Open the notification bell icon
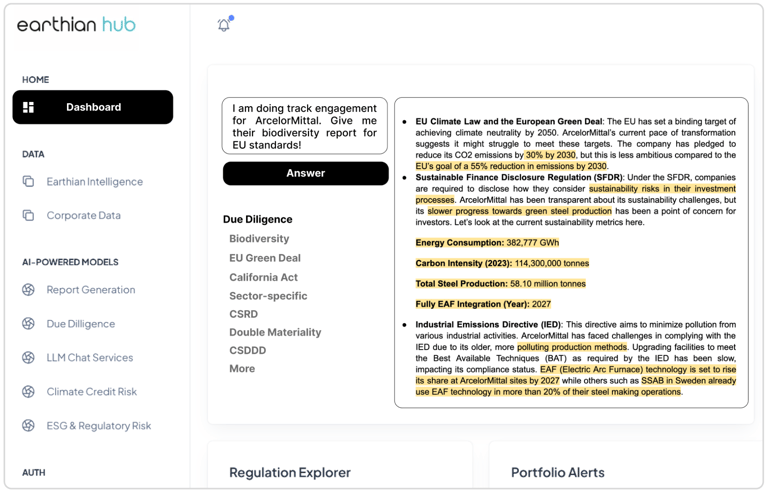The width and height of the screenshot is (768, 492). click(224, 24)
